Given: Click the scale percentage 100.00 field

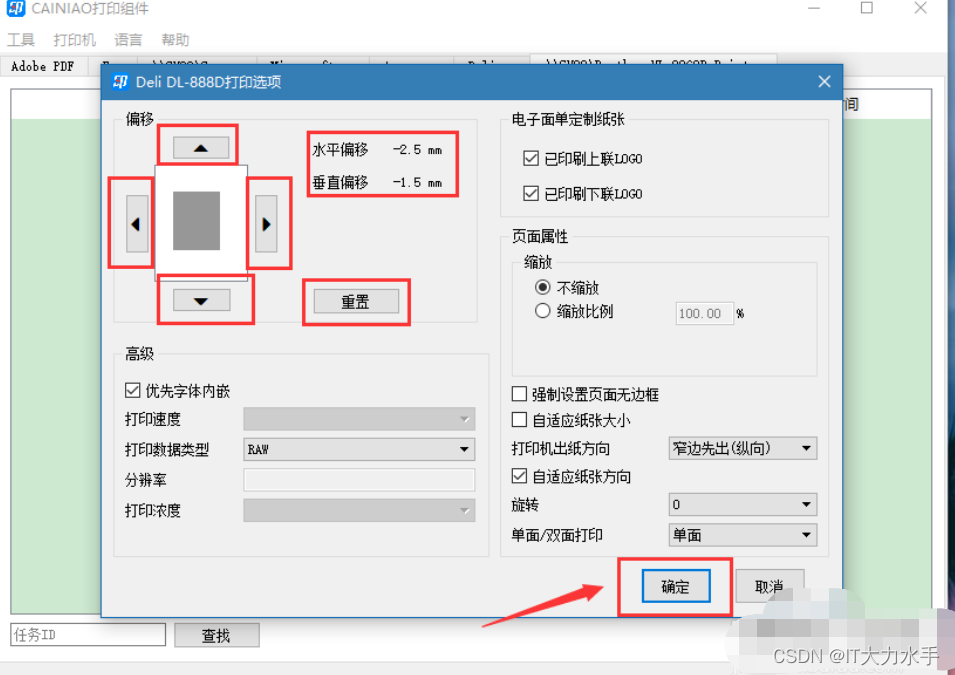Looking at the screenshot, I should [x=704, y=313].
